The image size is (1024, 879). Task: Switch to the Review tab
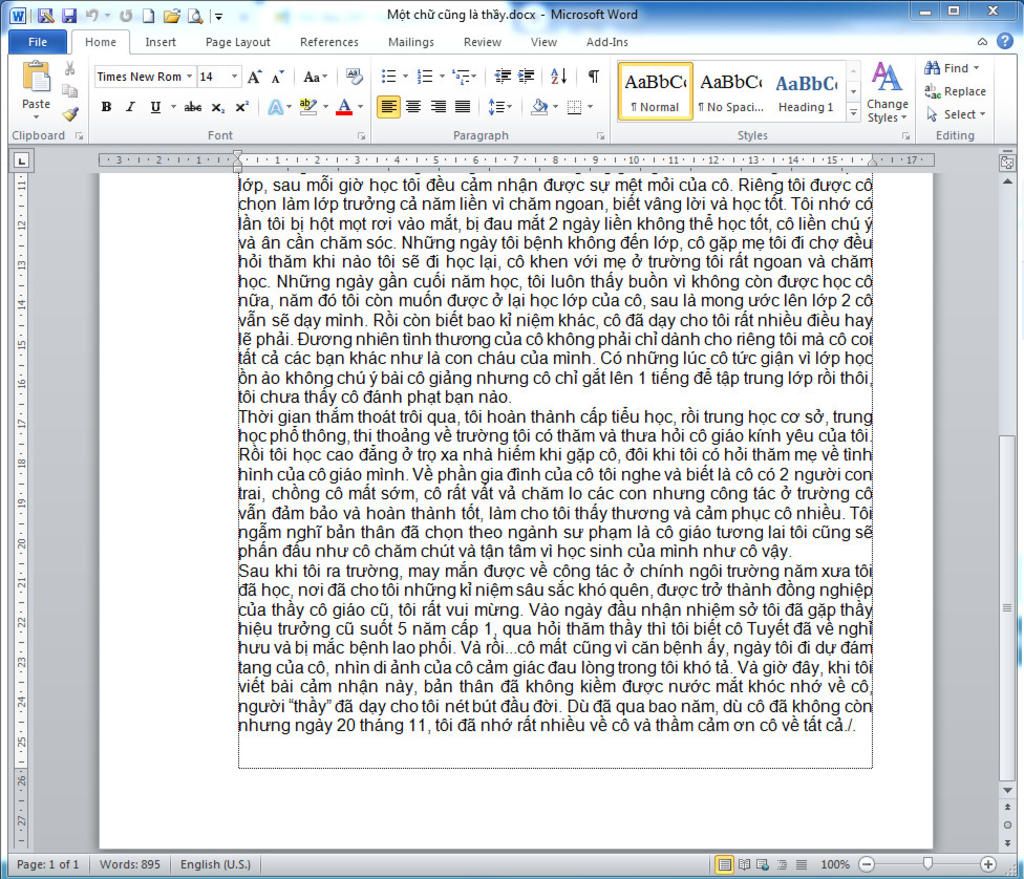[x=483, y=42]
